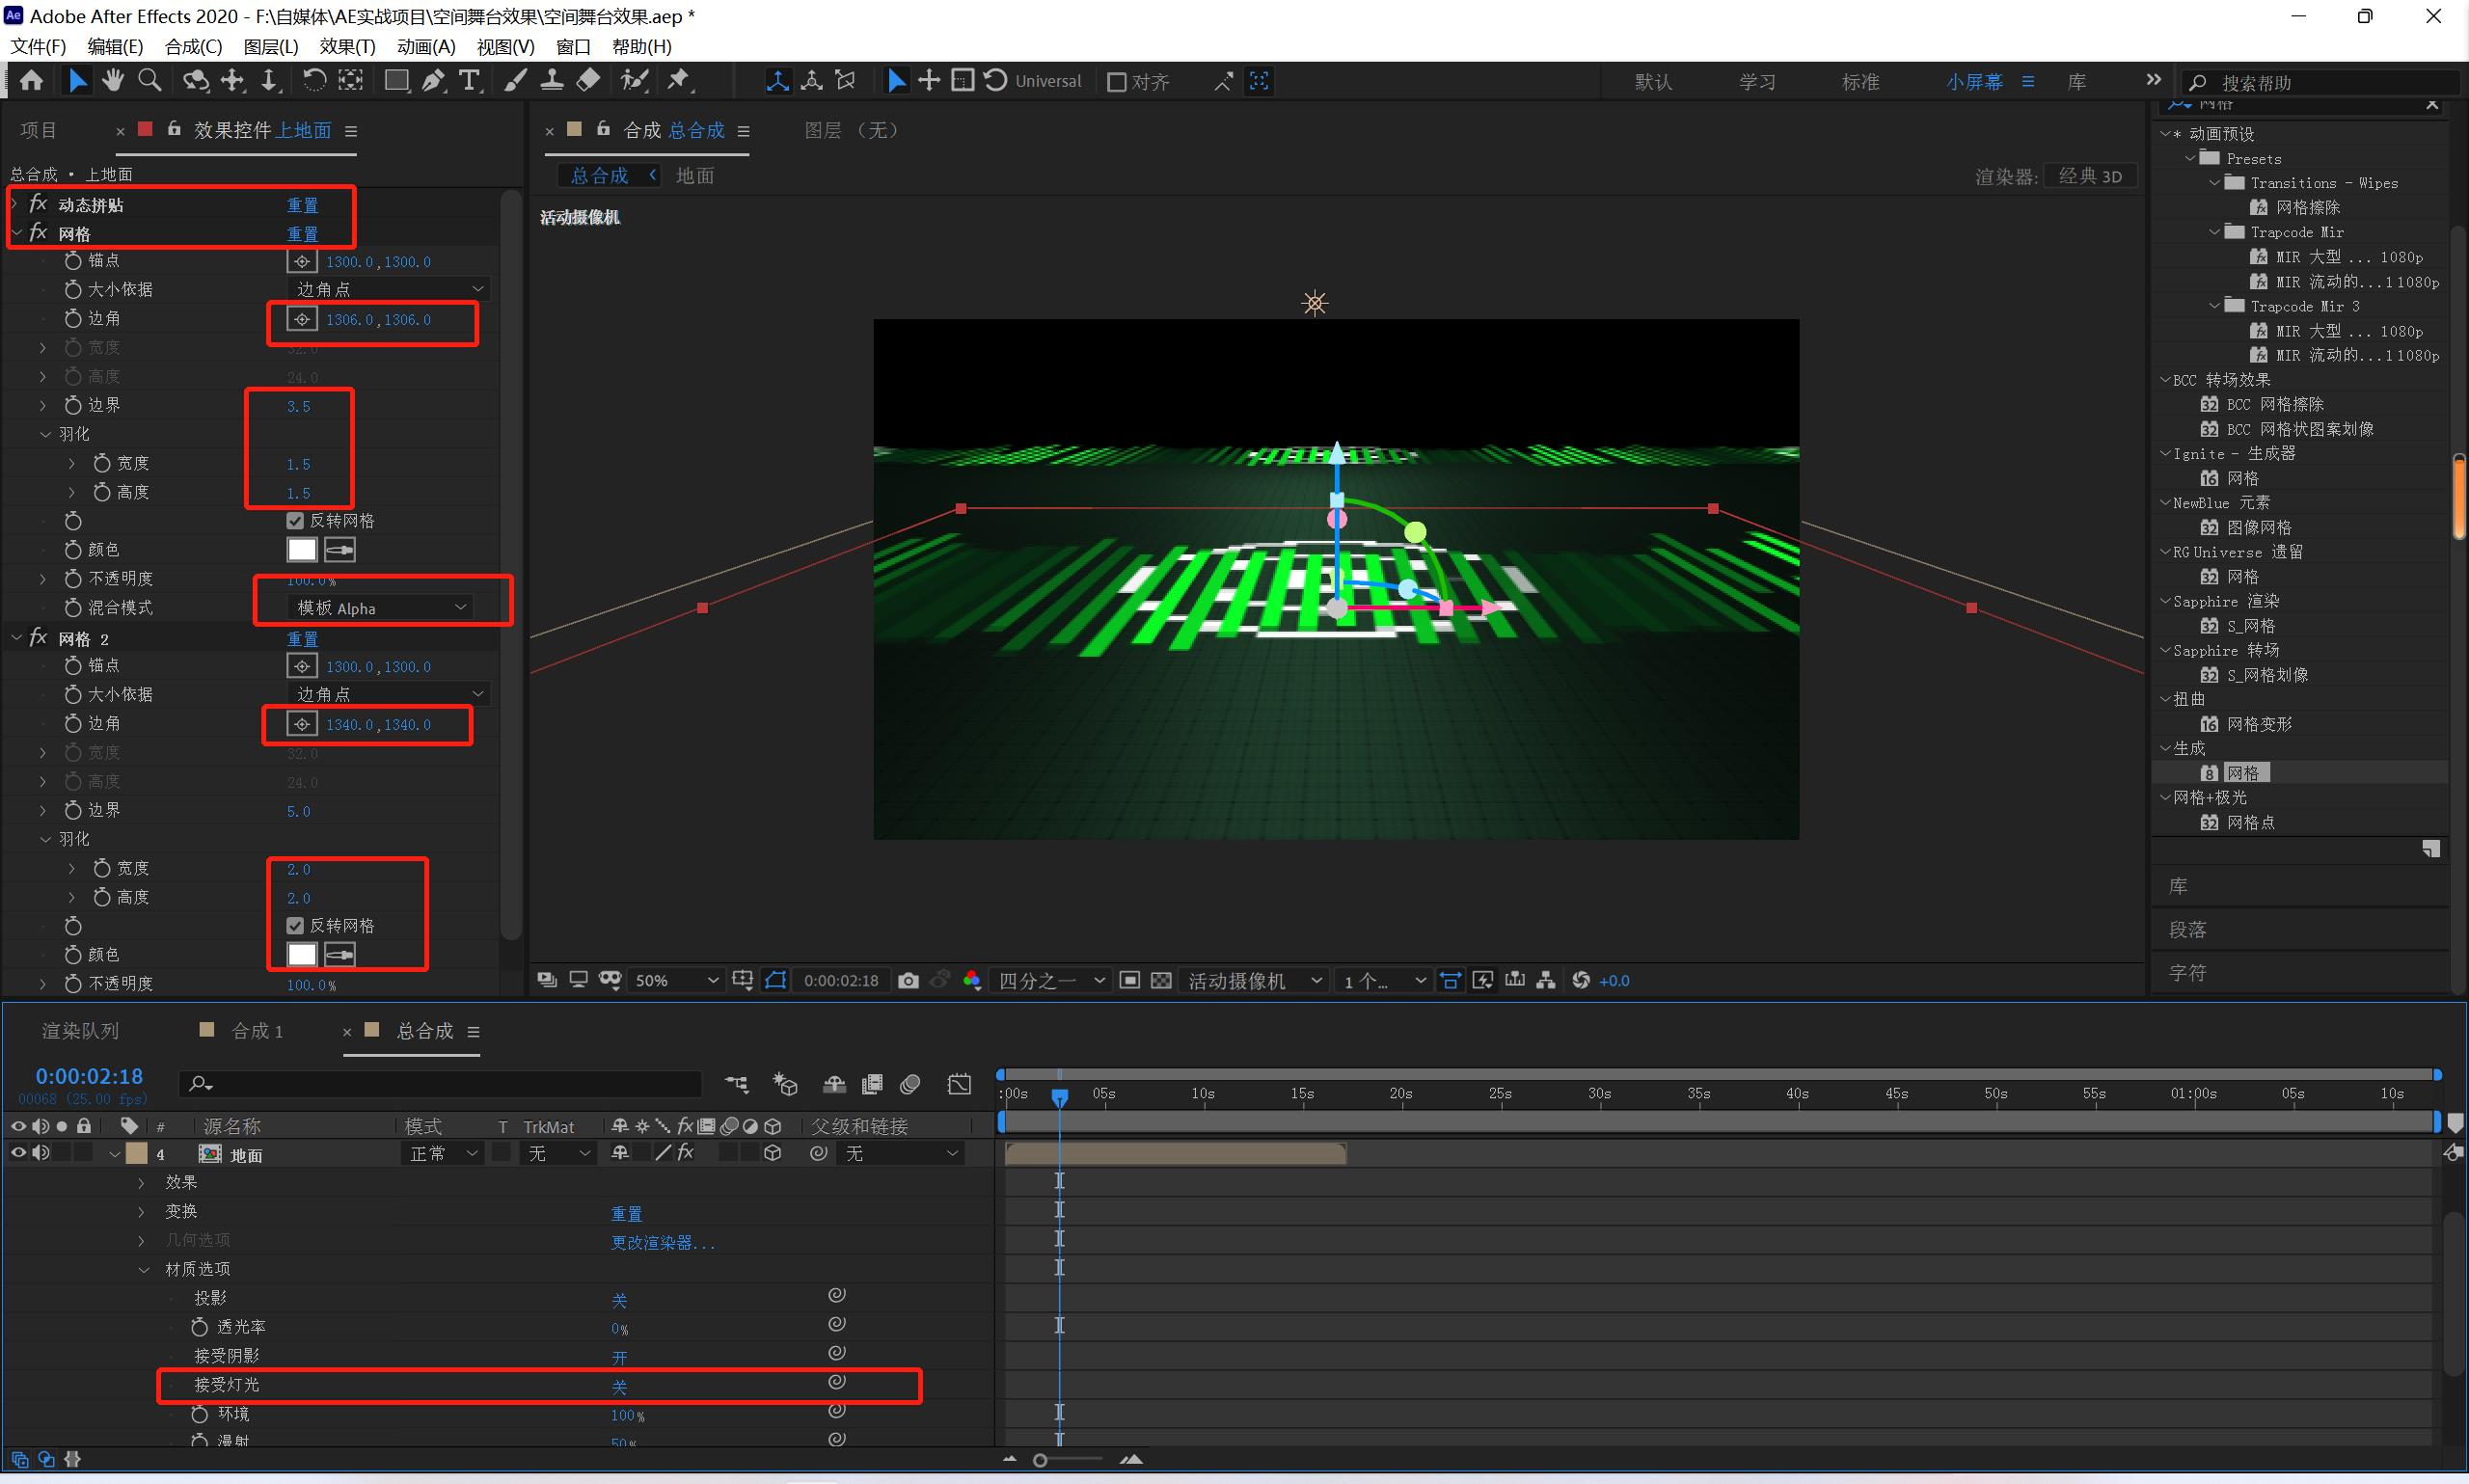The height and width of the screenshot is (1484, 2469).
Task: Click the white 颜色 swatch in first 网格
Action: (302, 550)
